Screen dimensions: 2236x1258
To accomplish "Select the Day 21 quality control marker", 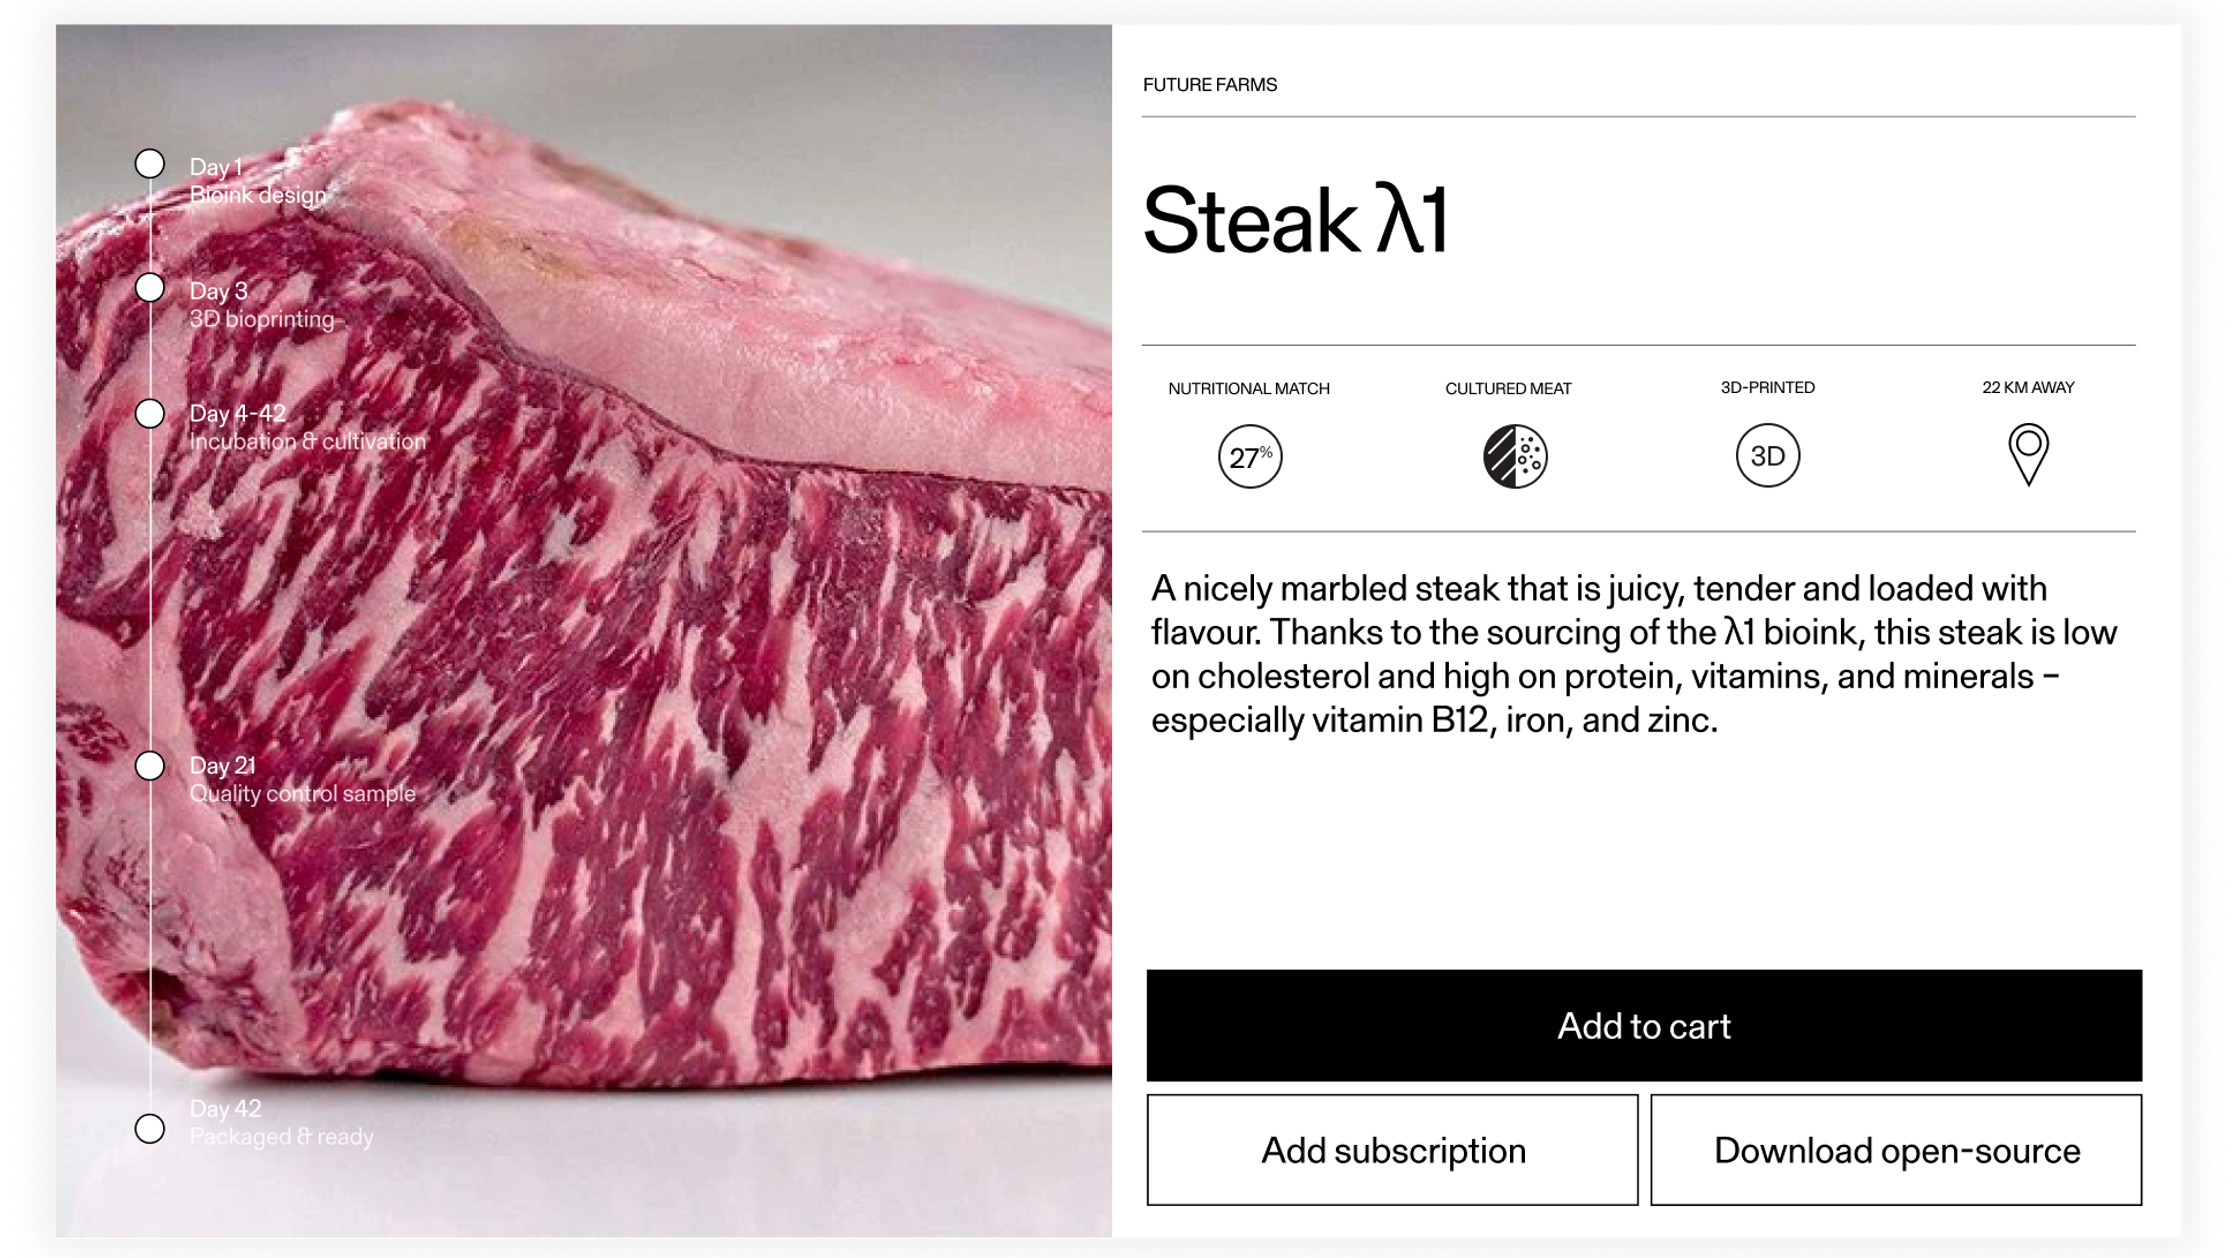I will (150, 766).
